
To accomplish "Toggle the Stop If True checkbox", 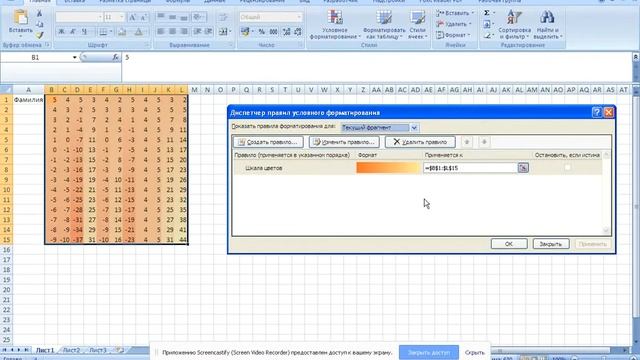I will click(567, 167).
